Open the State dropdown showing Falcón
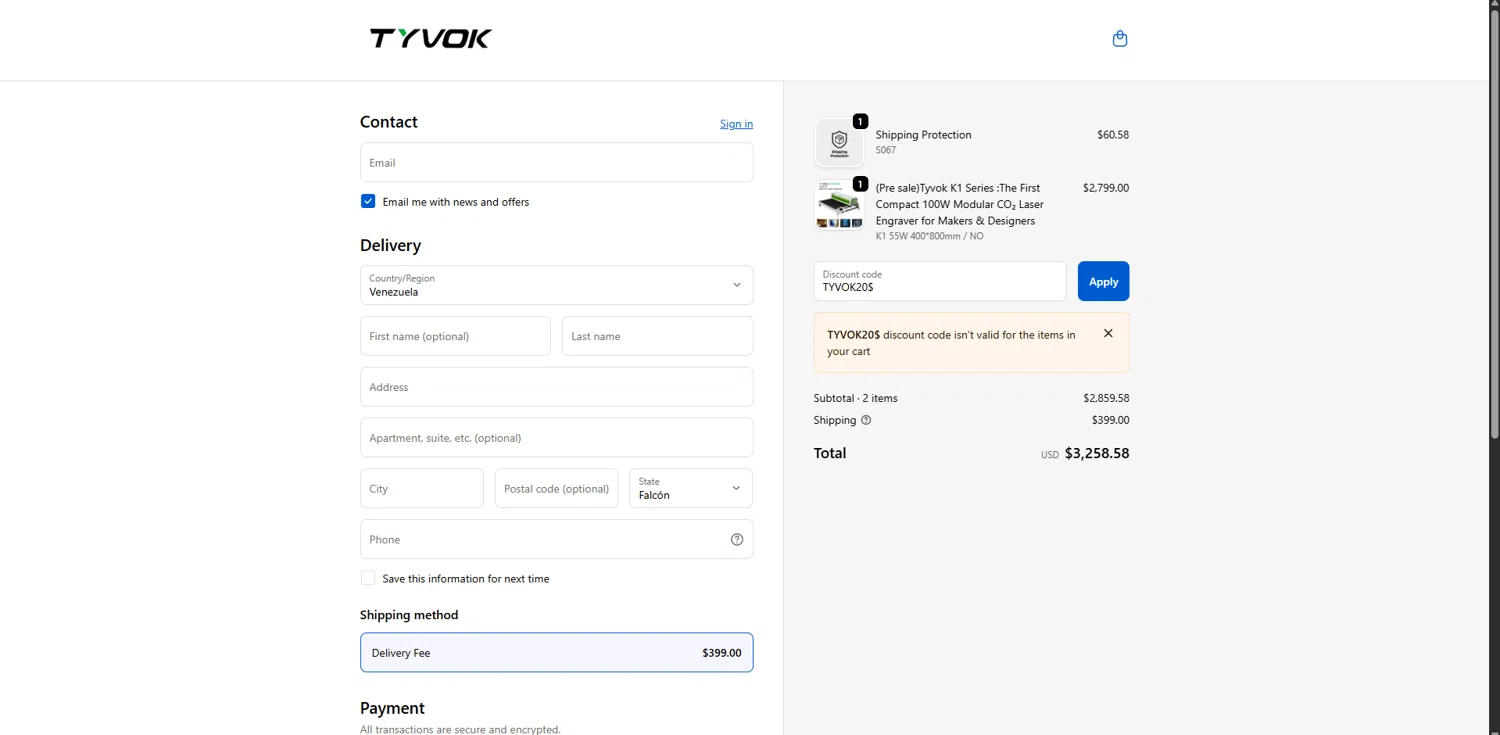 (x=691, y=488)
